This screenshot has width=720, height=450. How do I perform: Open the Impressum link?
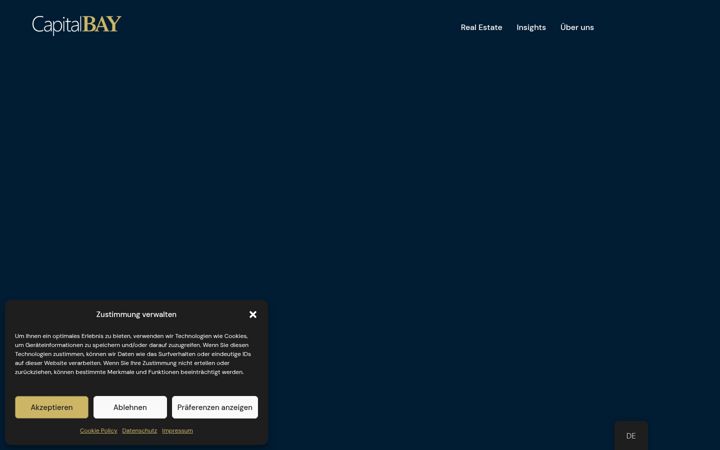(177, 431)
